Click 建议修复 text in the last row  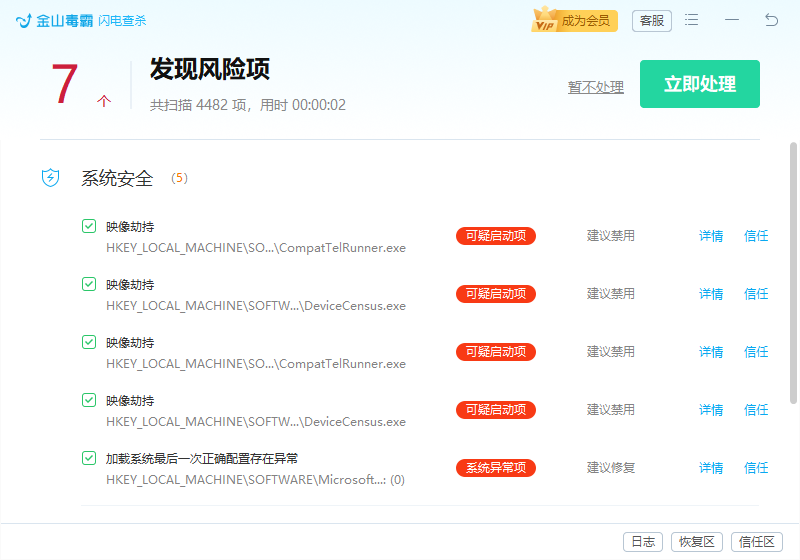611,468
